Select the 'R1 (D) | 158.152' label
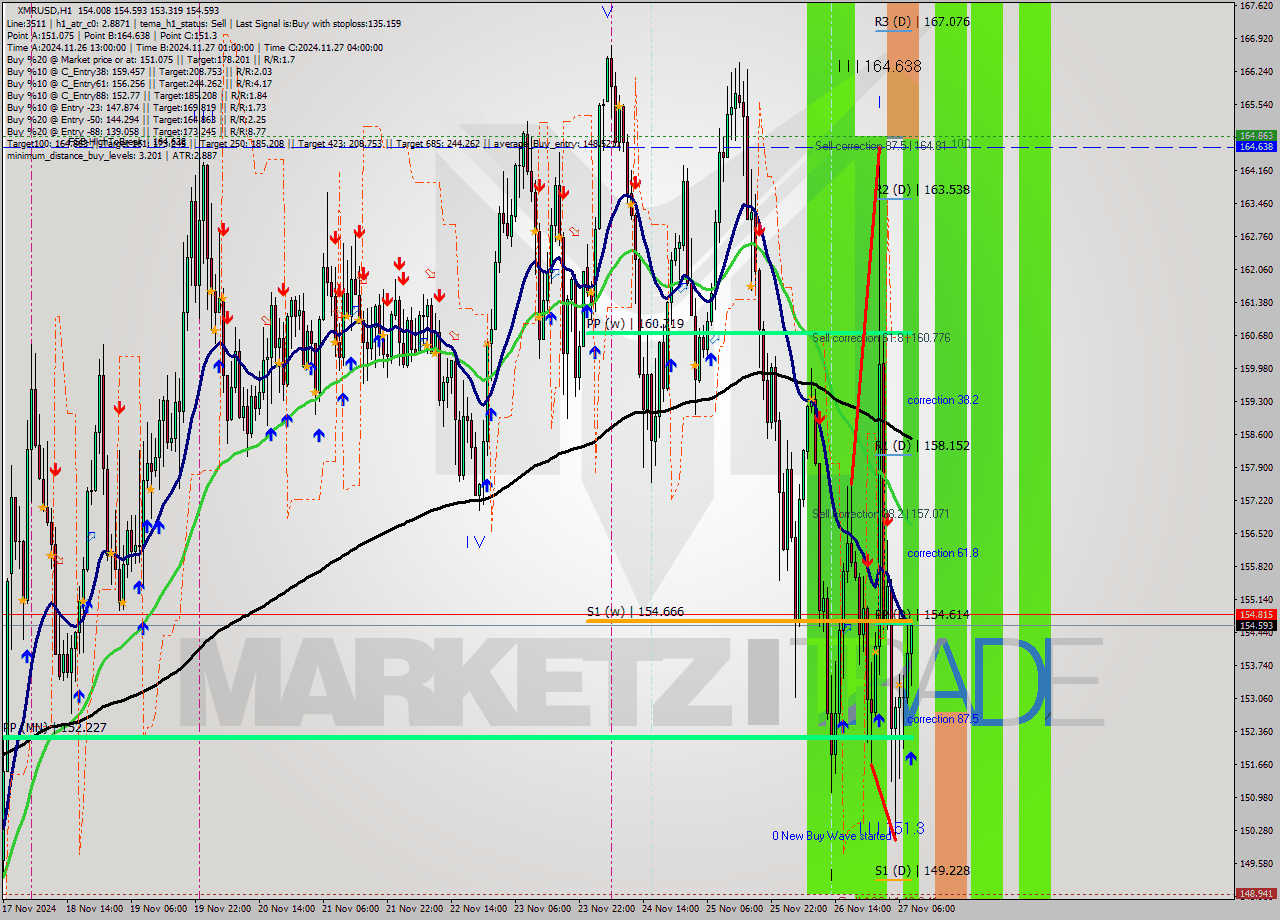This screenshot has width=1280, height=920. coord(922,445)
